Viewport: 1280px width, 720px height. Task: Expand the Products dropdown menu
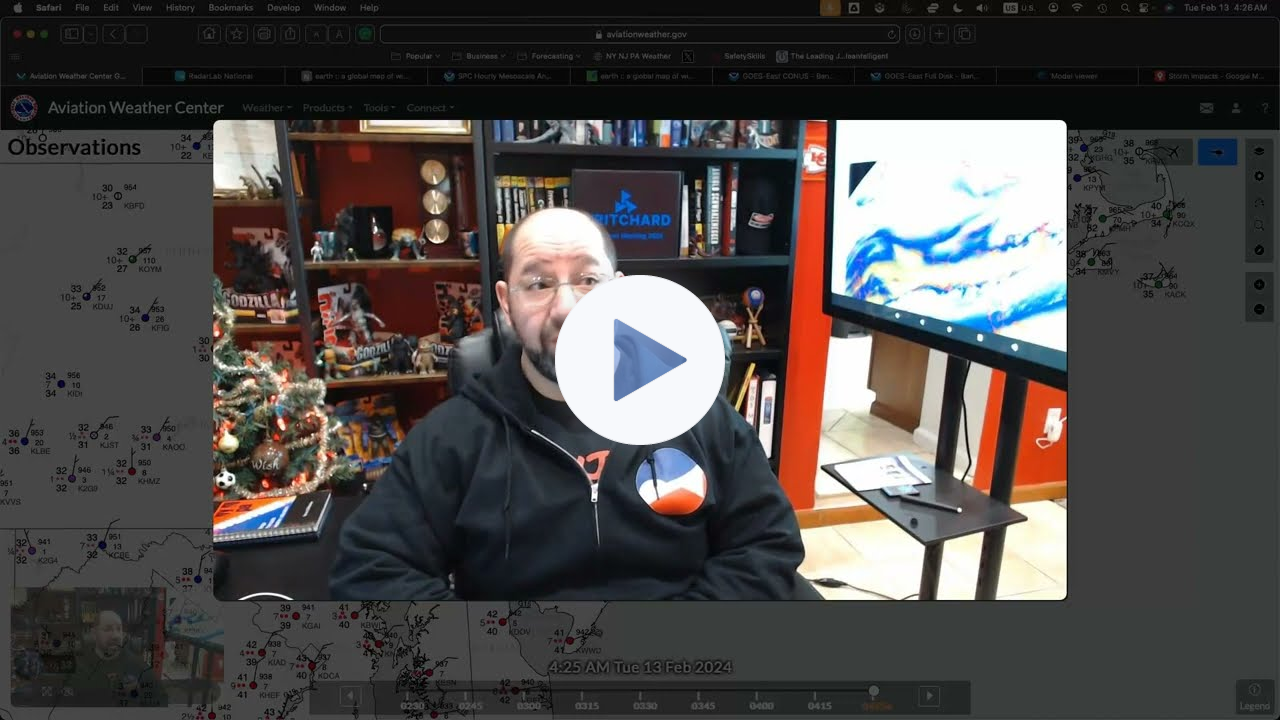[327, 108]
